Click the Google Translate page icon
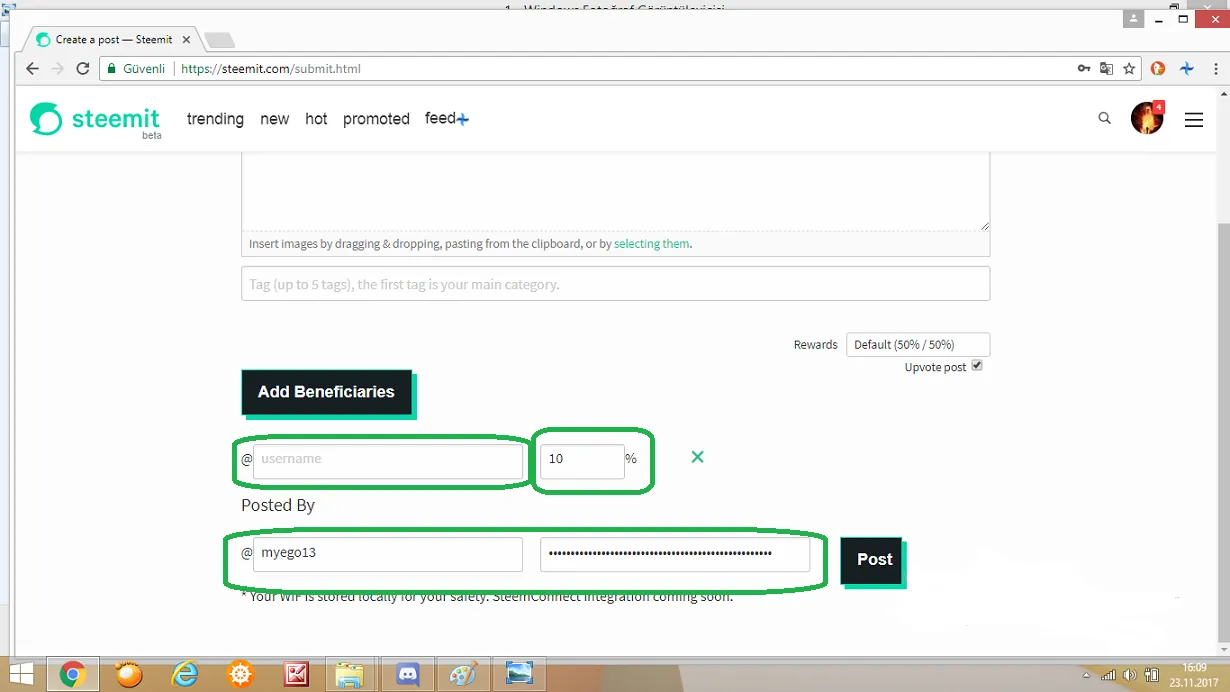This screenshot has height=692, width=1230. pyautogui.click(x=1106, y=69)
